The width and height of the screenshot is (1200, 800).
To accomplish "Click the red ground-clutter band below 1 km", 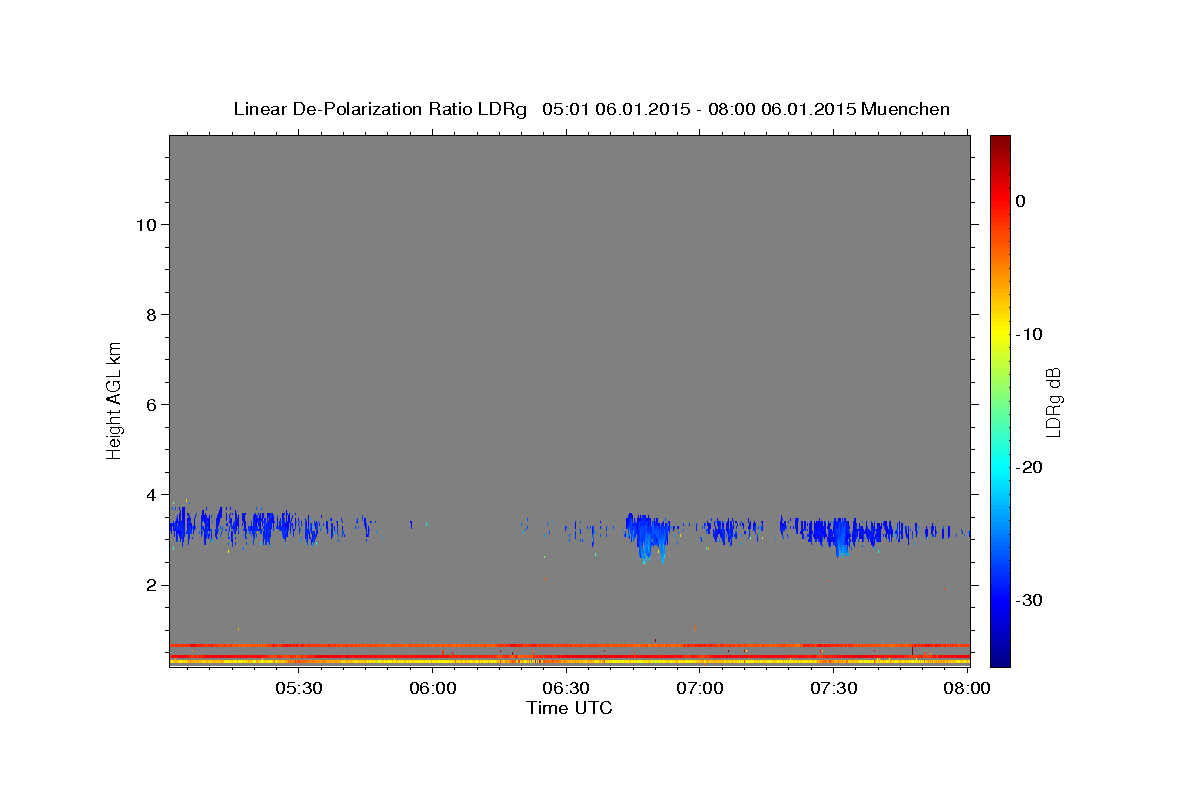I will point(569,645).
